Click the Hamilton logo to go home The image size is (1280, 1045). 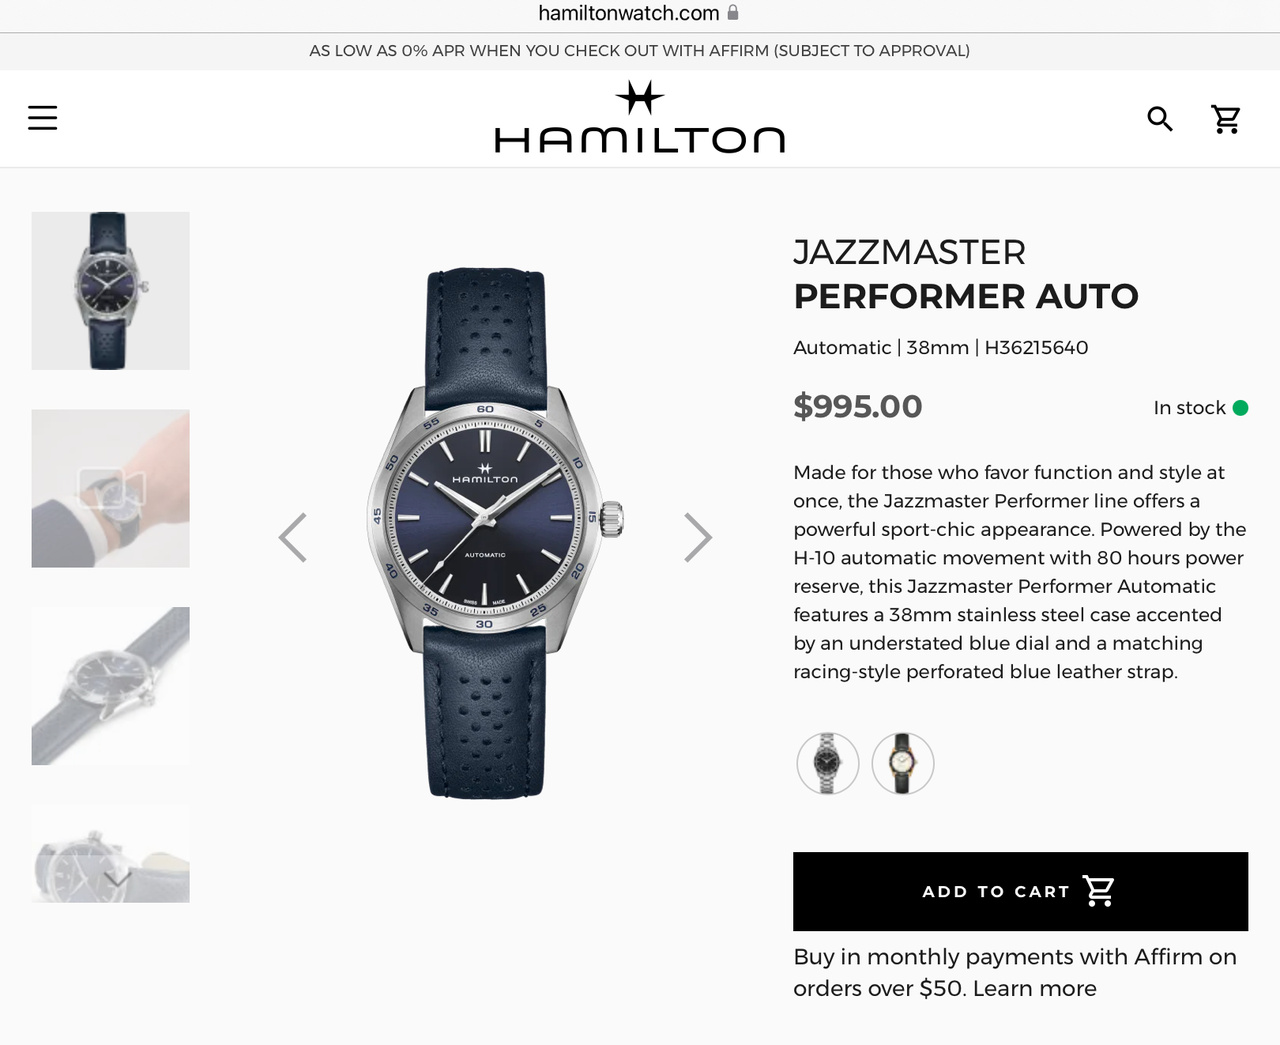click(x=640, y=118)
